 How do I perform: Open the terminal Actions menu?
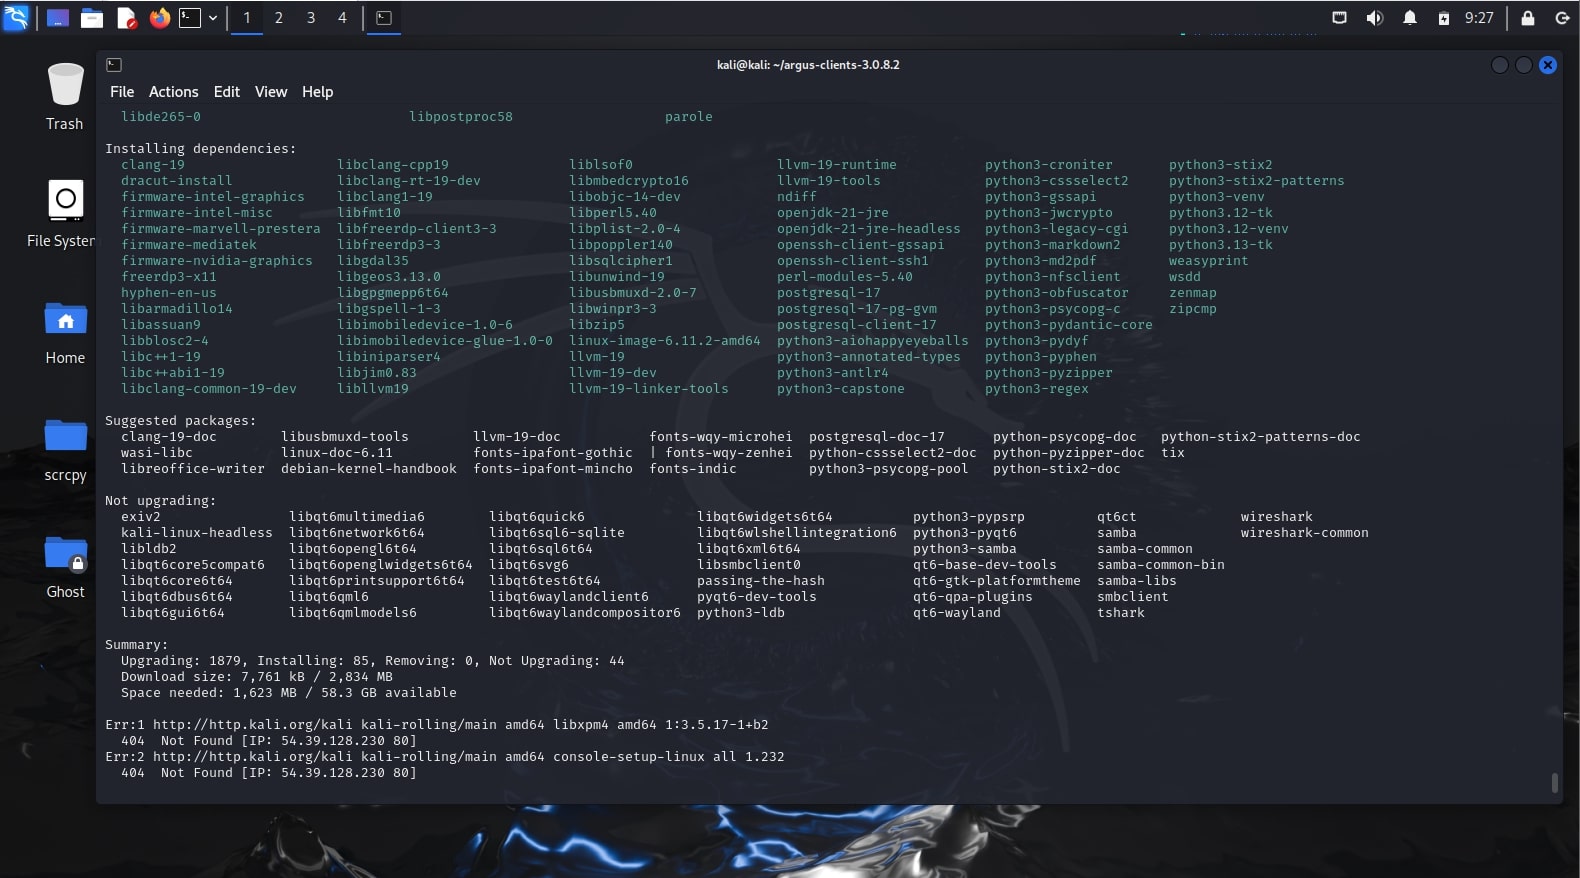174,92
